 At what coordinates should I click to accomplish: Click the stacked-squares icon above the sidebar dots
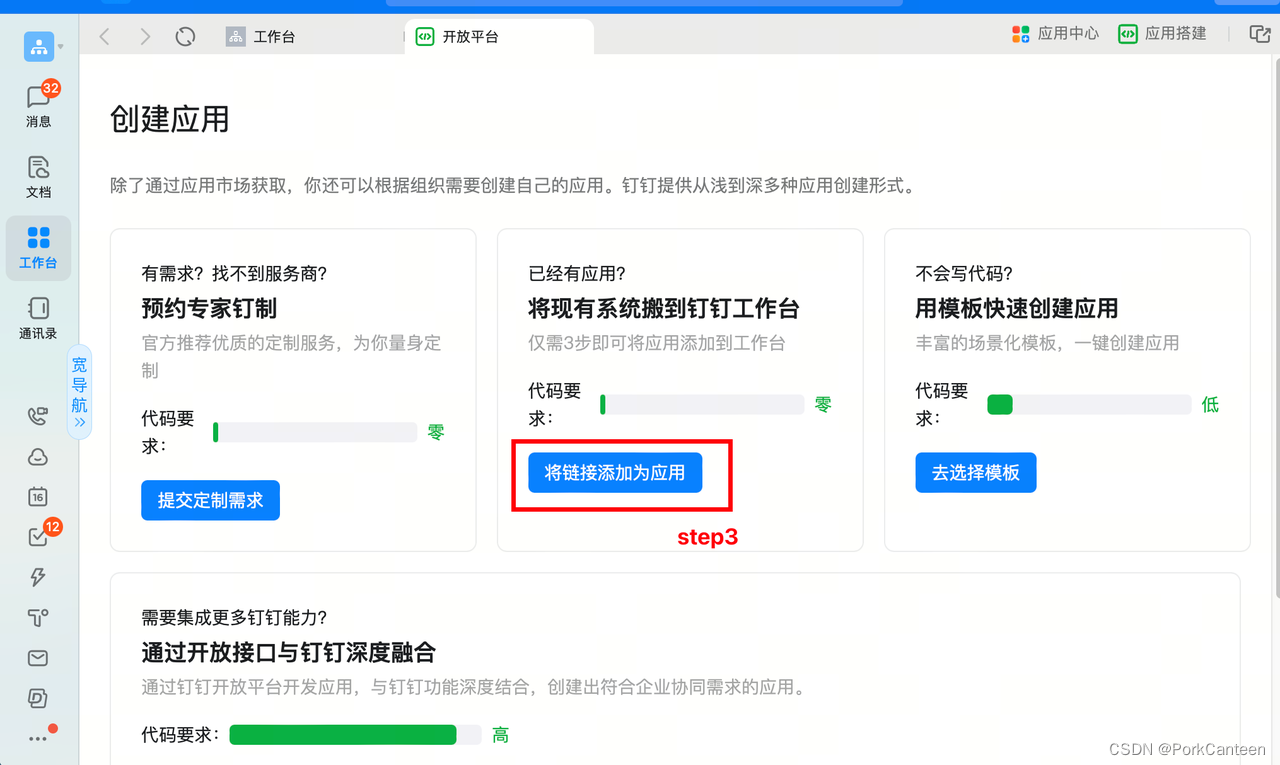click(38, 697)
